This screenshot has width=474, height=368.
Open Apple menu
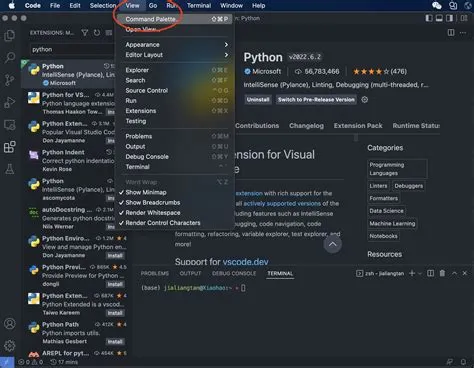click(x=11, y=5)
